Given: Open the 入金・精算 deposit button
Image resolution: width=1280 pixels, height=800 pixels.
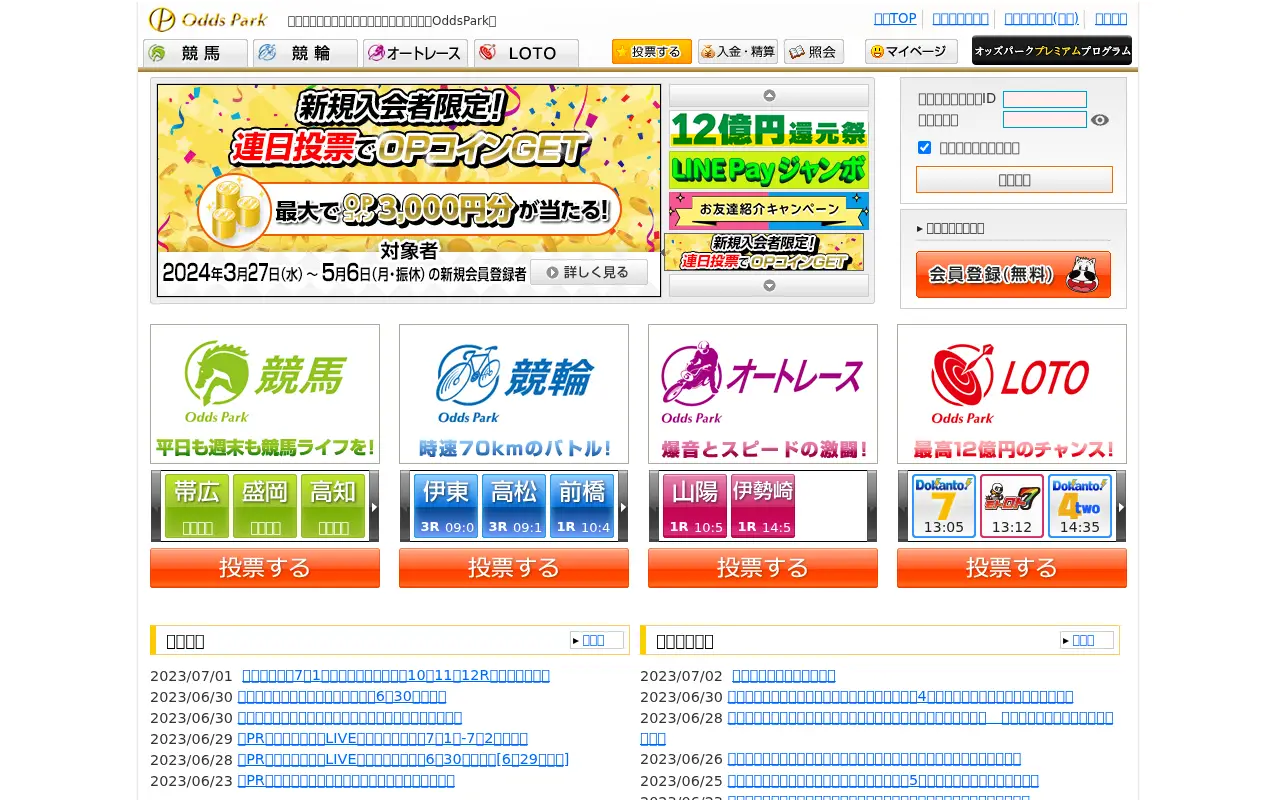Looking at the screenshot, I should [738, 52].
